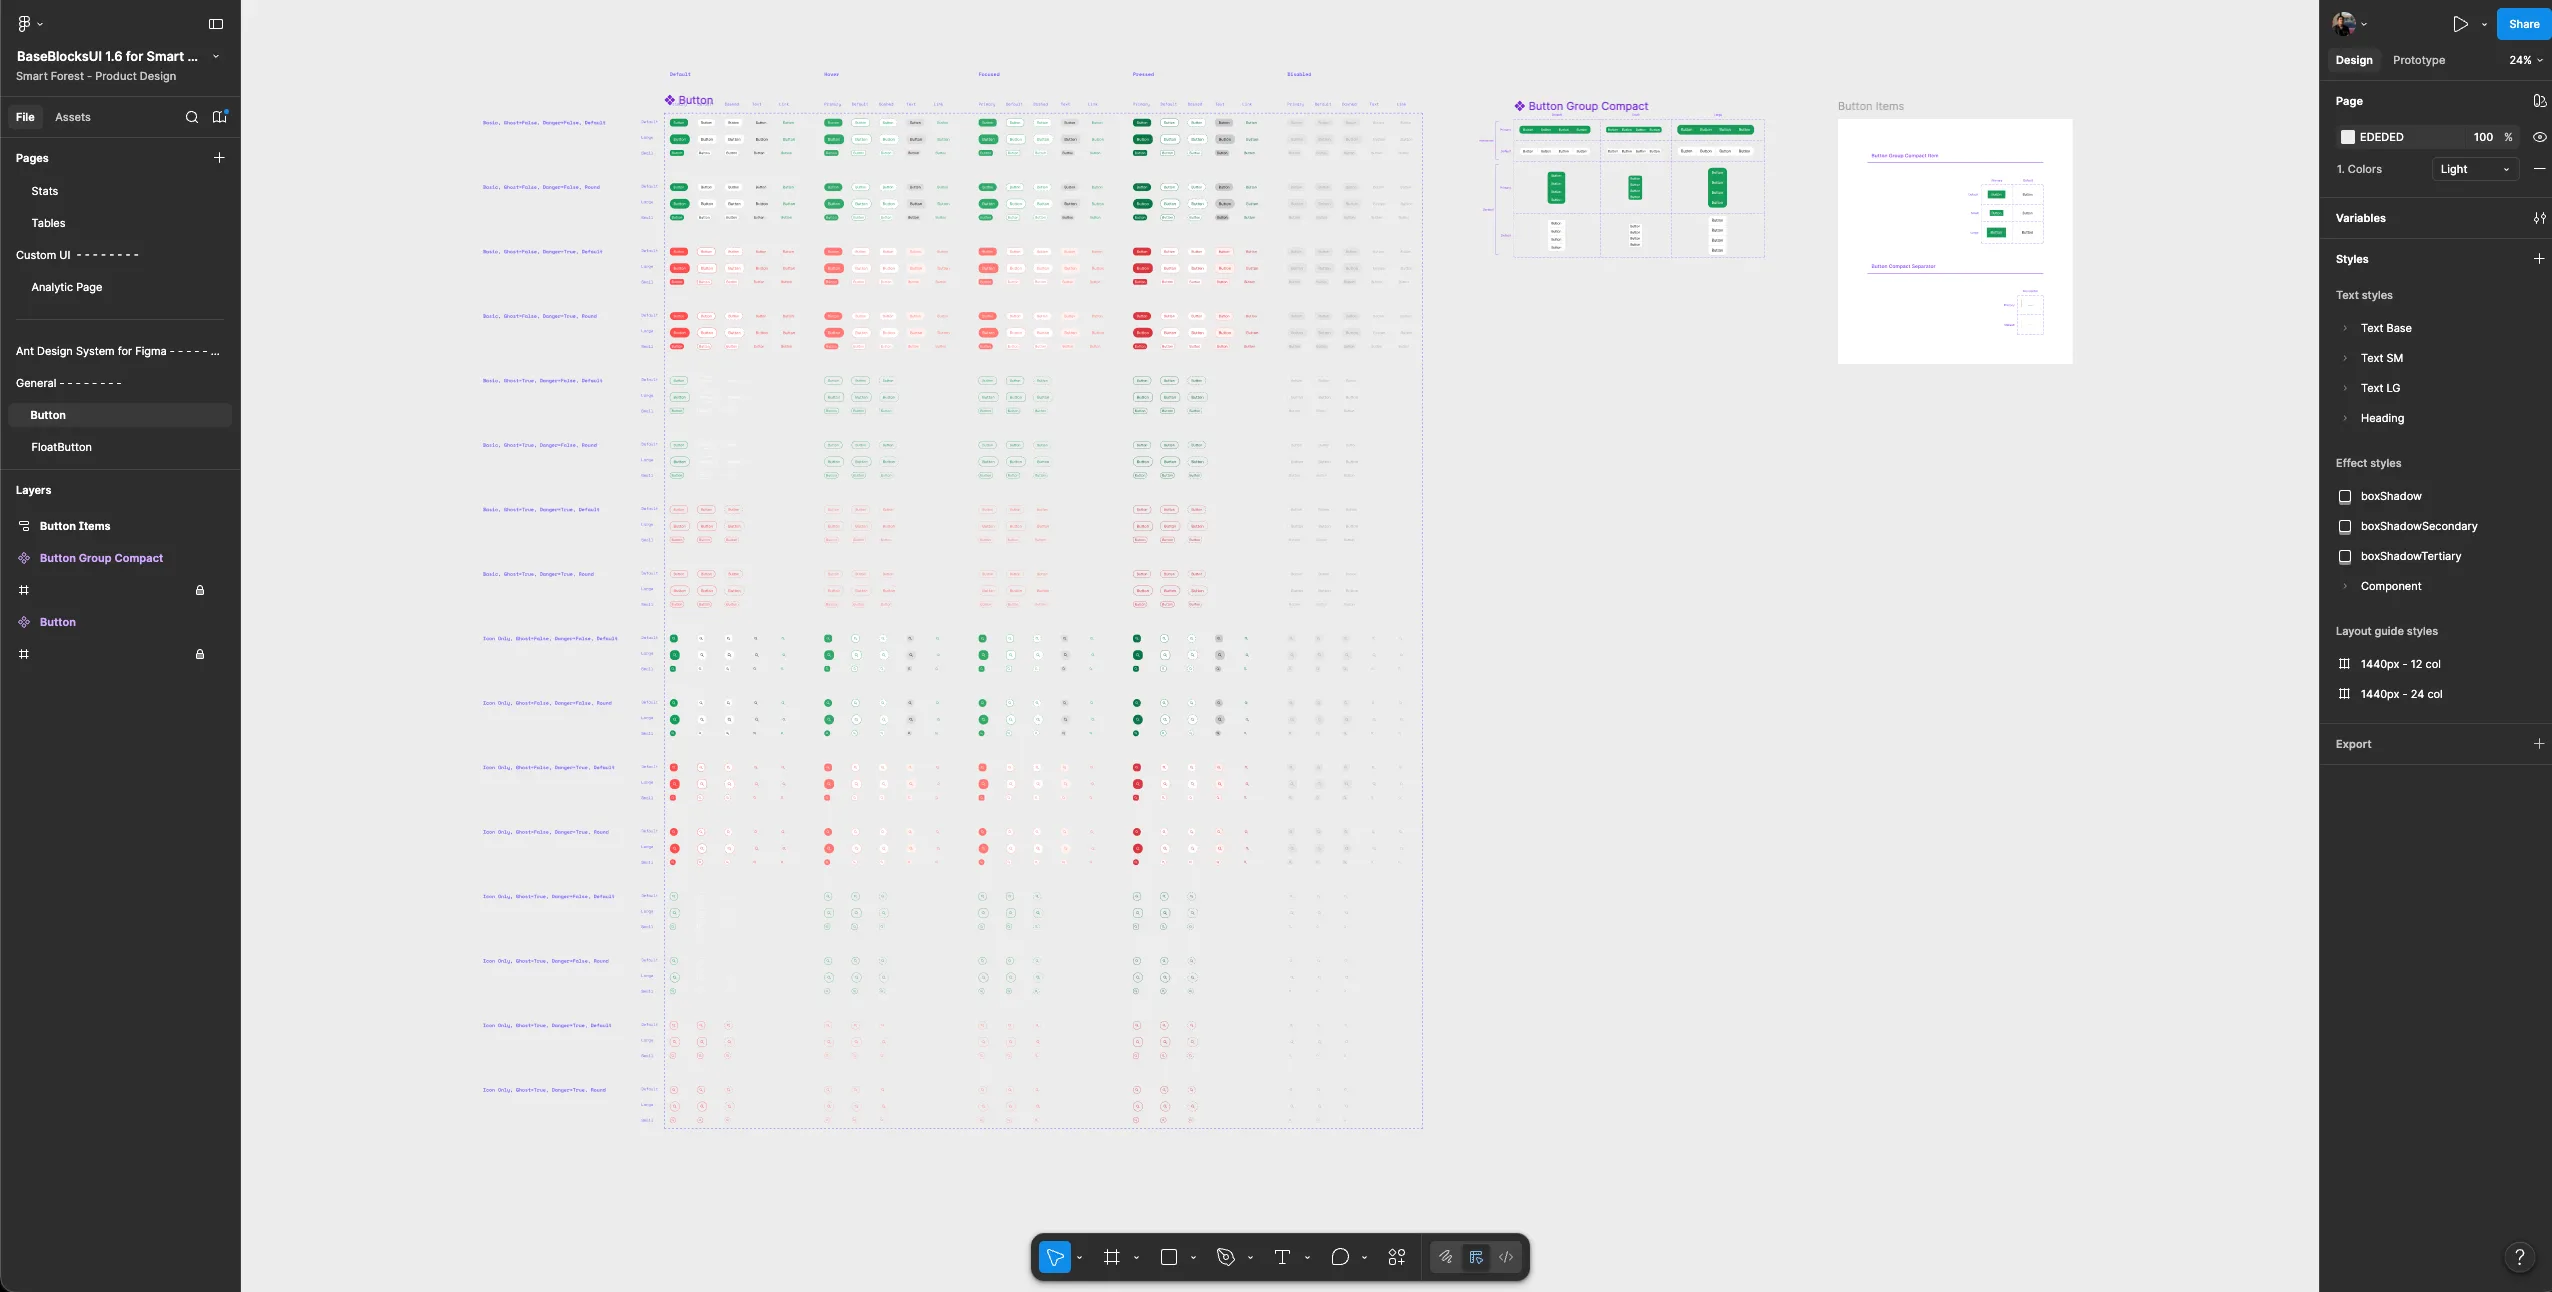Select the File tab
This screenshot has width=2552, height=1292.
coord(25,117)
